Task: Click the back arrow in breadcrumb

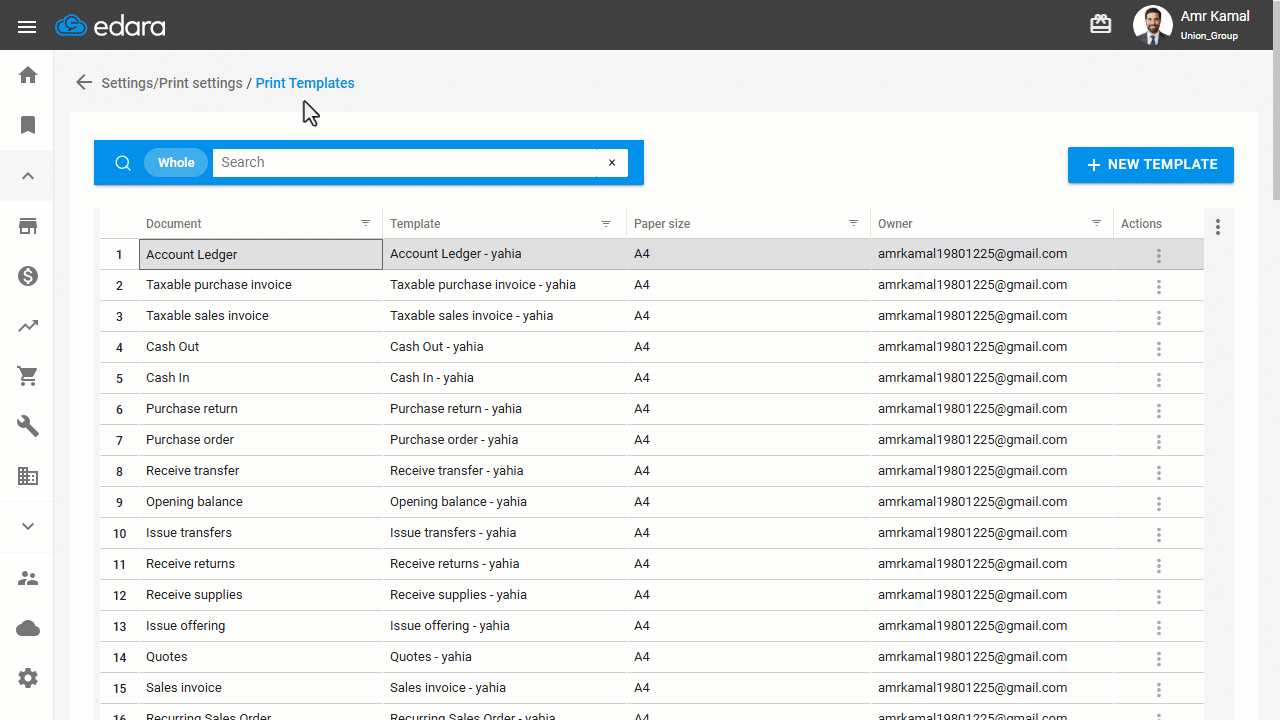Action: (84, 83)
